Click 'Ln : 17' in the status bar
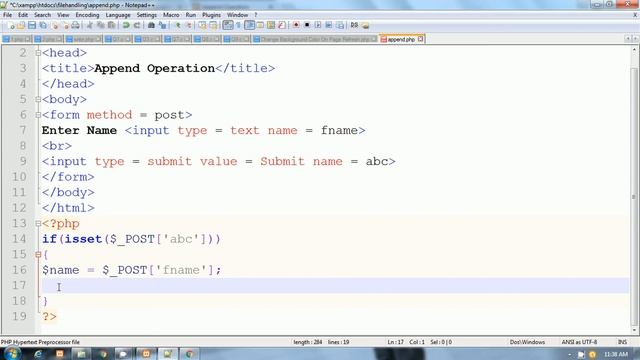The height and width of the screenshot is (360, 640). coord(396,342)
